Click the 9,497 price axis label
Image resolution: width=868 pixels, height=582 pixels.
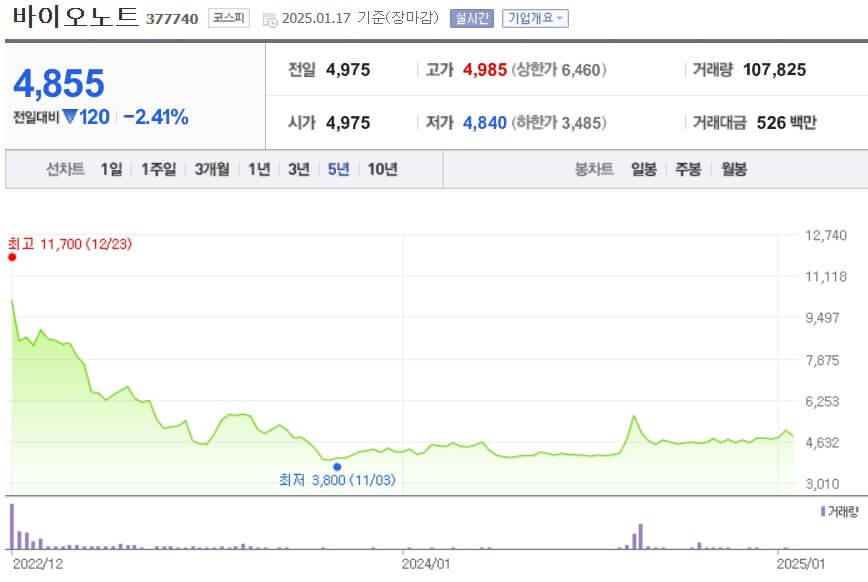point(822,318)
